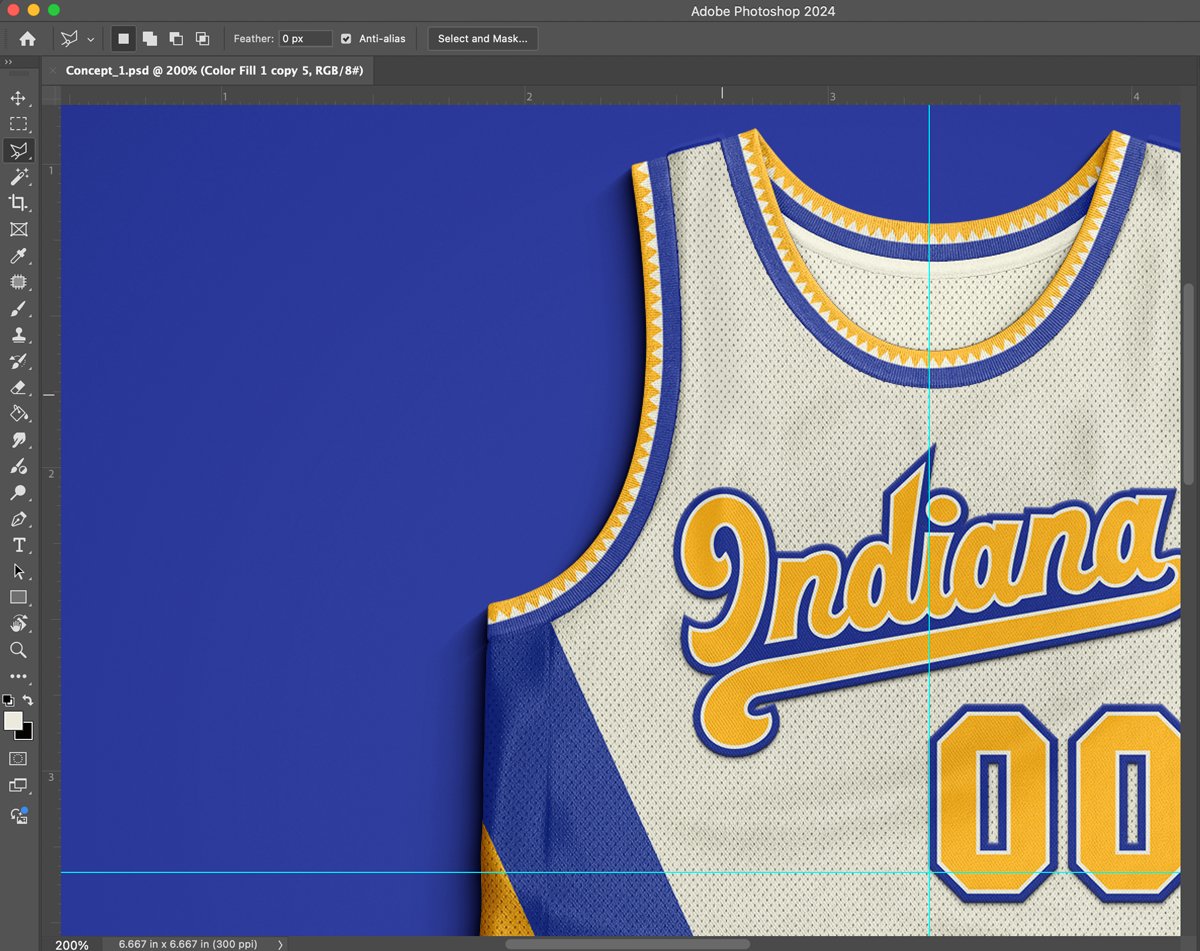Switch to the Concept_1.psd document tab
The height and width of the screenshot is (951, 1200).
tap(214, 70)
